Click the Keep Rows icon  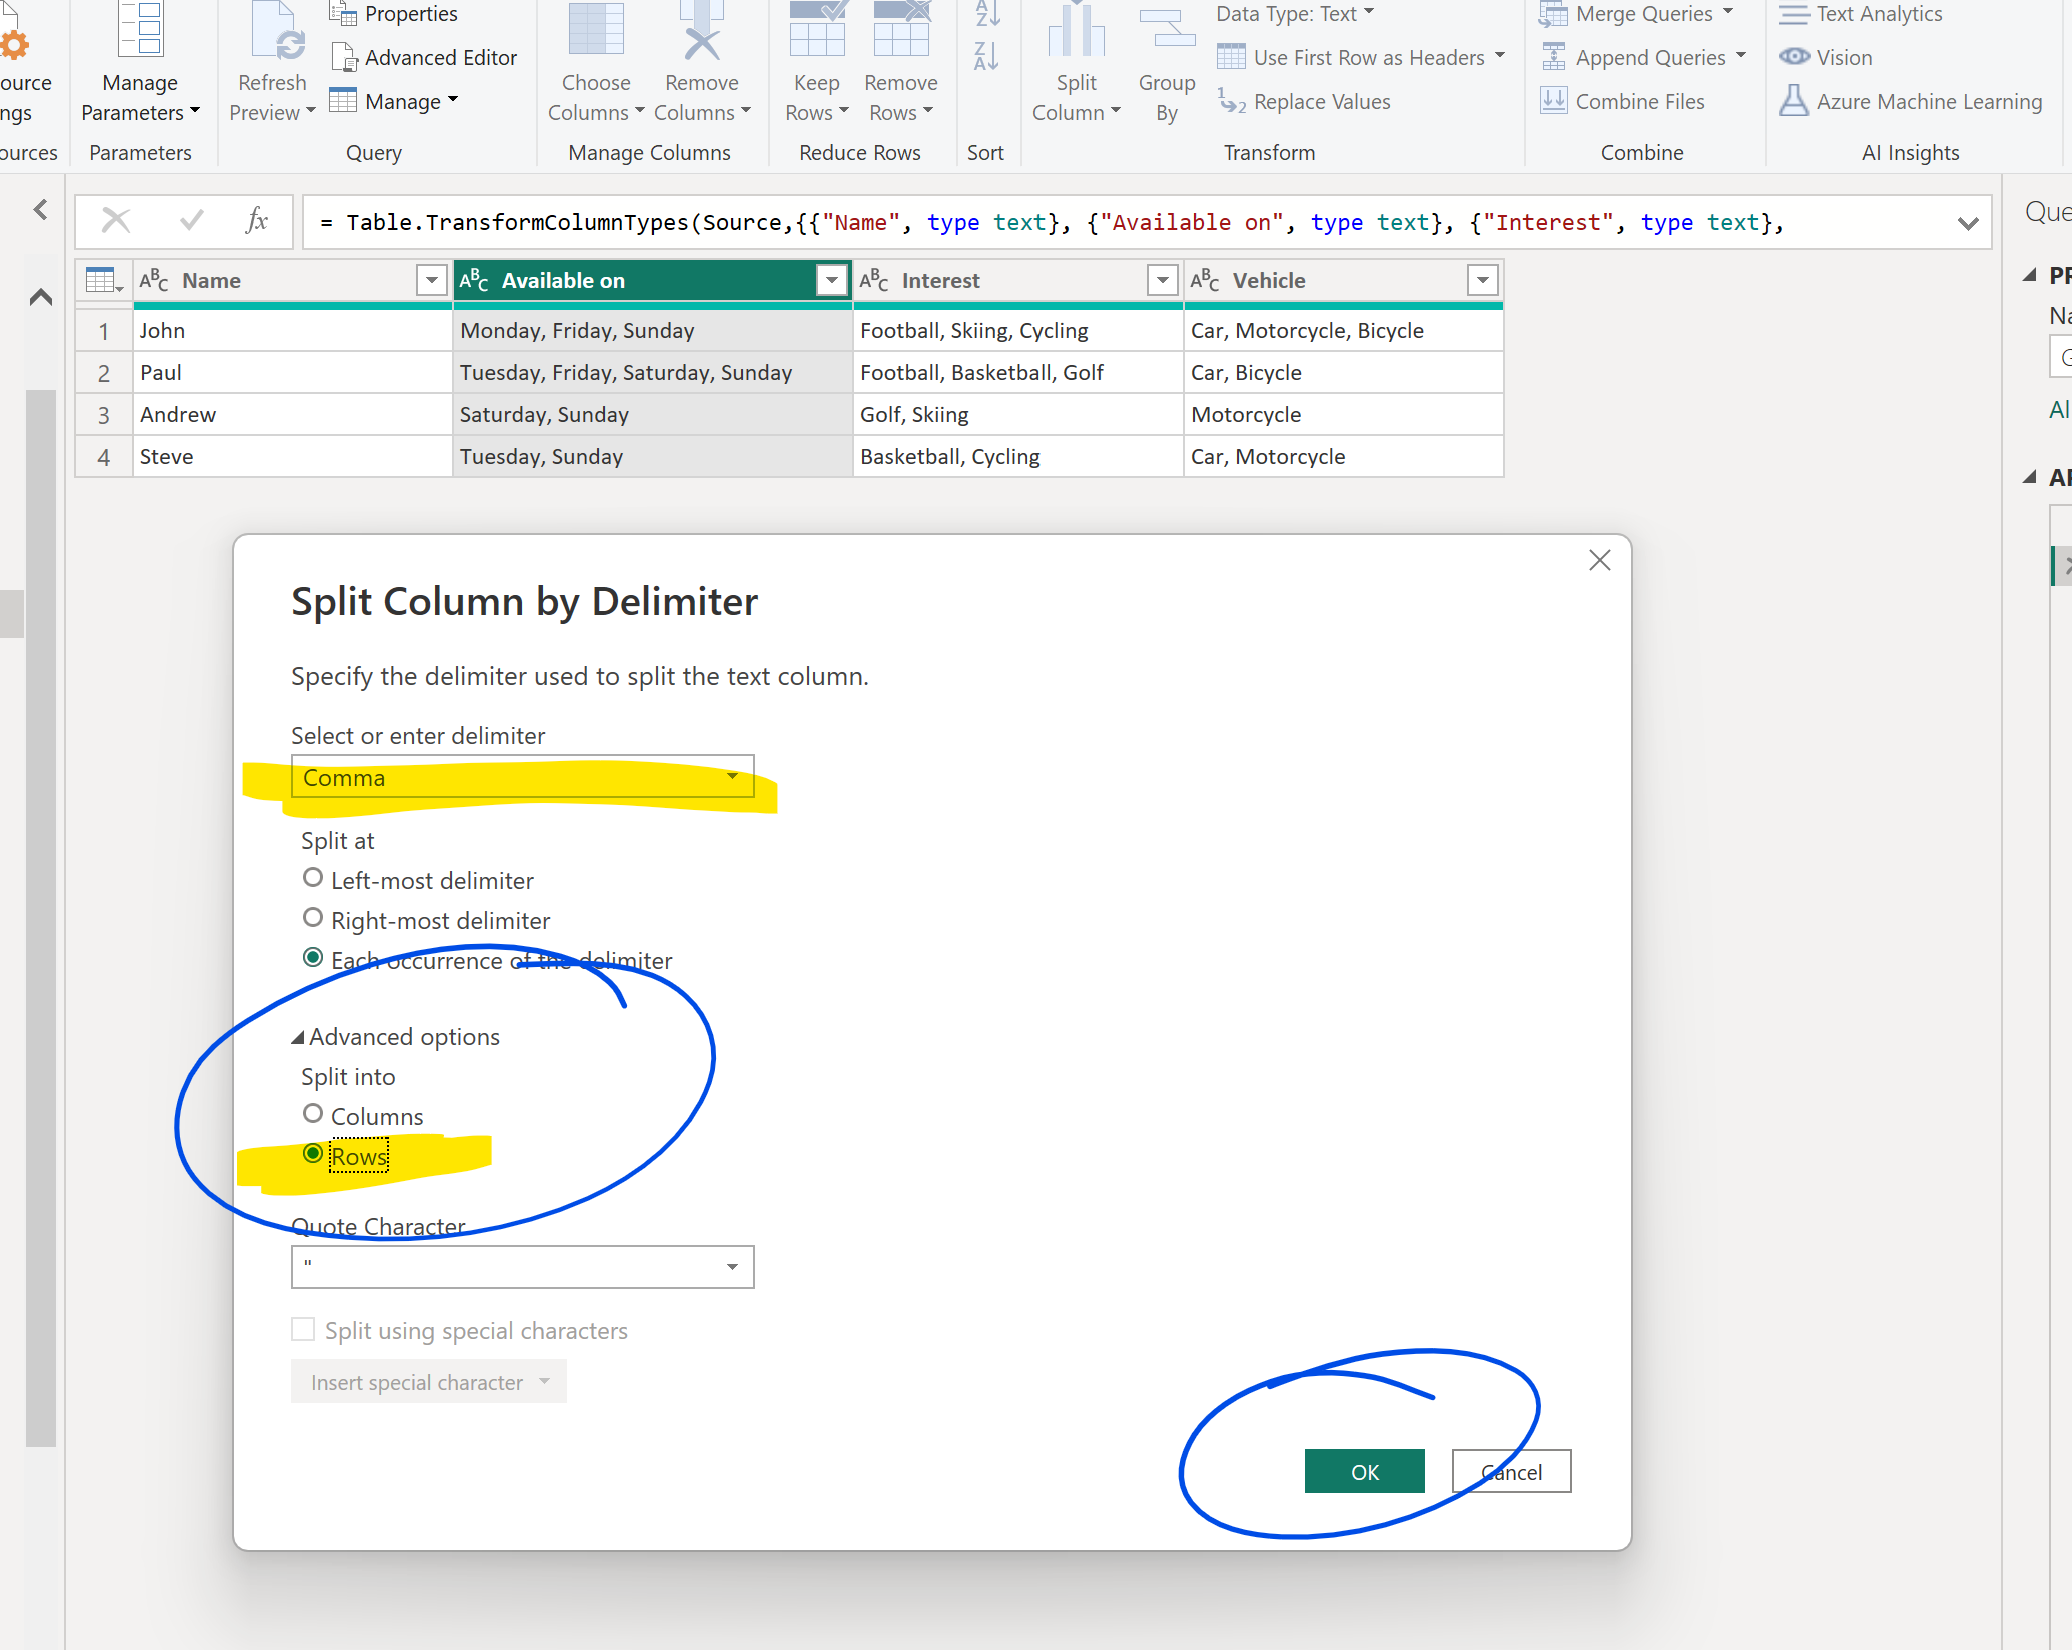(x=817, y=30)
